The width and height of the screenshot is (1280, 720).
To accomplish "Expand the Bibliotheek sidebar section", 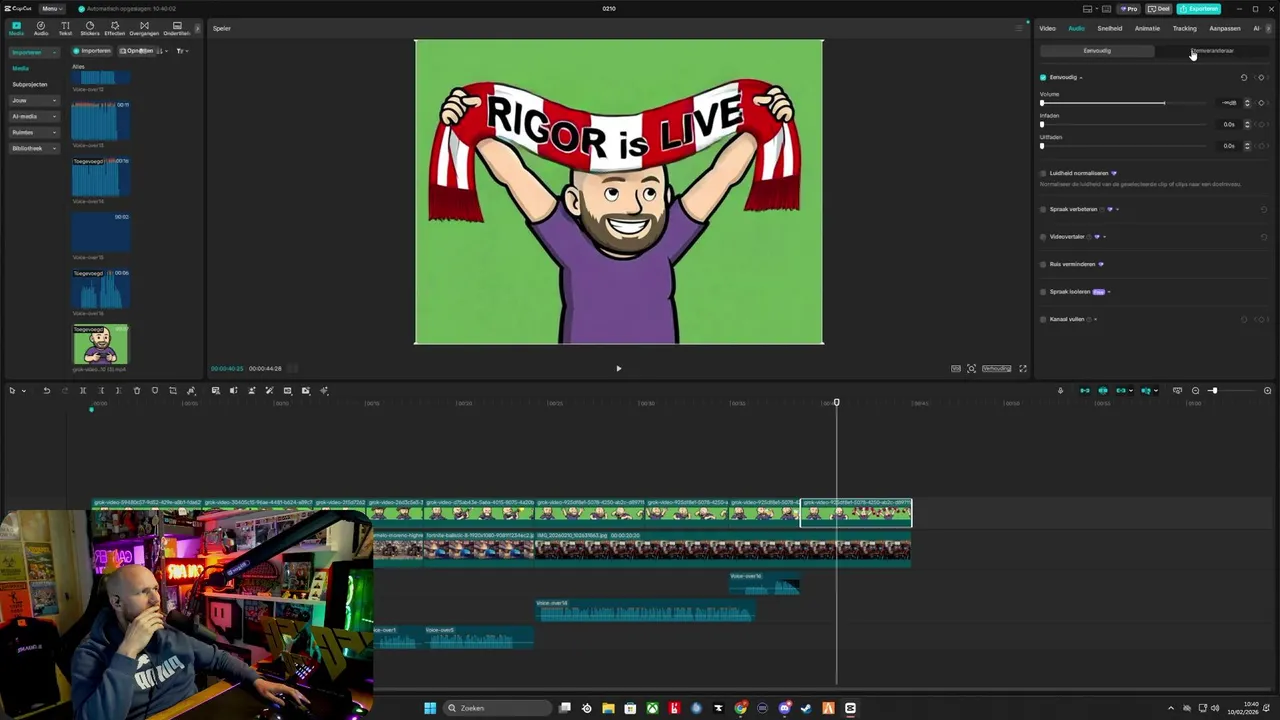I will [34, 148].
